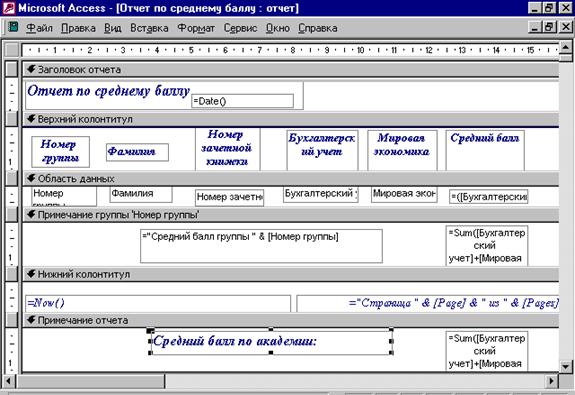Click the report selector box at ruler corner
The height and width of the screenshot is (395, 575).
pyautogui.click(x=12, y=50)
